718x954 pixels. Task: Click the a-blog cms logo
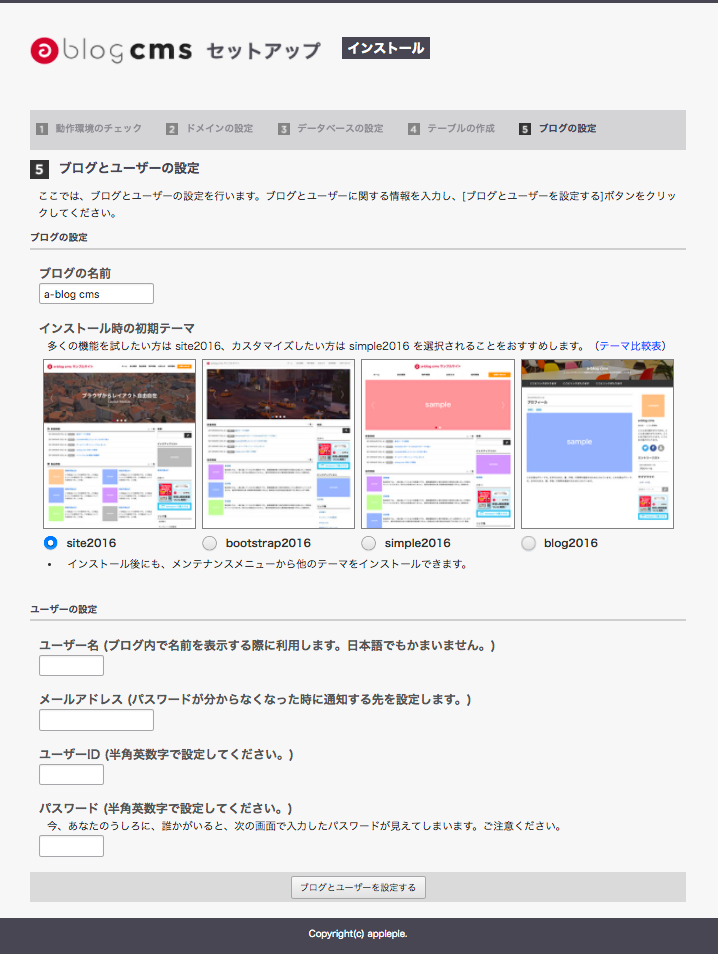click(111, 50)
